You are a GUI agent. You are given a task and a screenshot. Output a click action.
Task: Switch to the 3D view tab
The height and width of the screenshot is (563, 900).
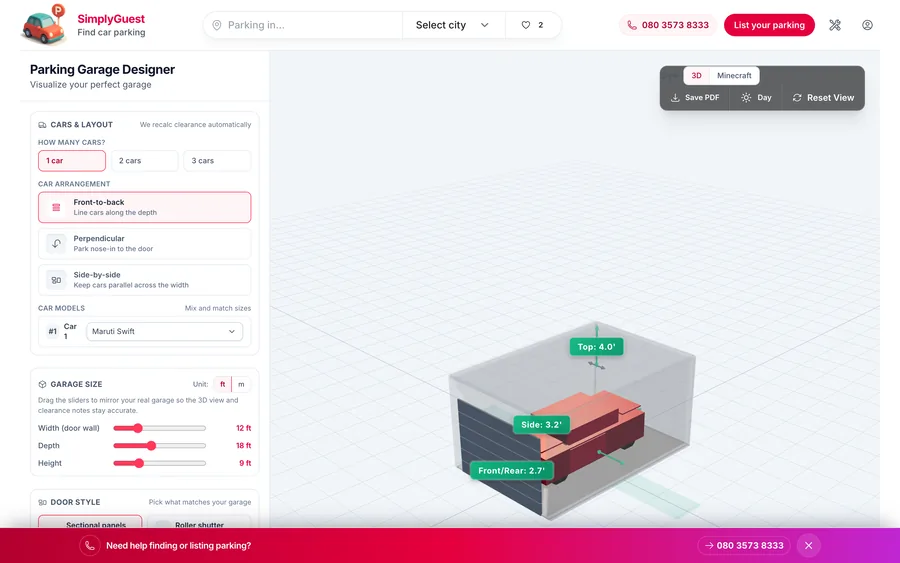pos(696,76)
